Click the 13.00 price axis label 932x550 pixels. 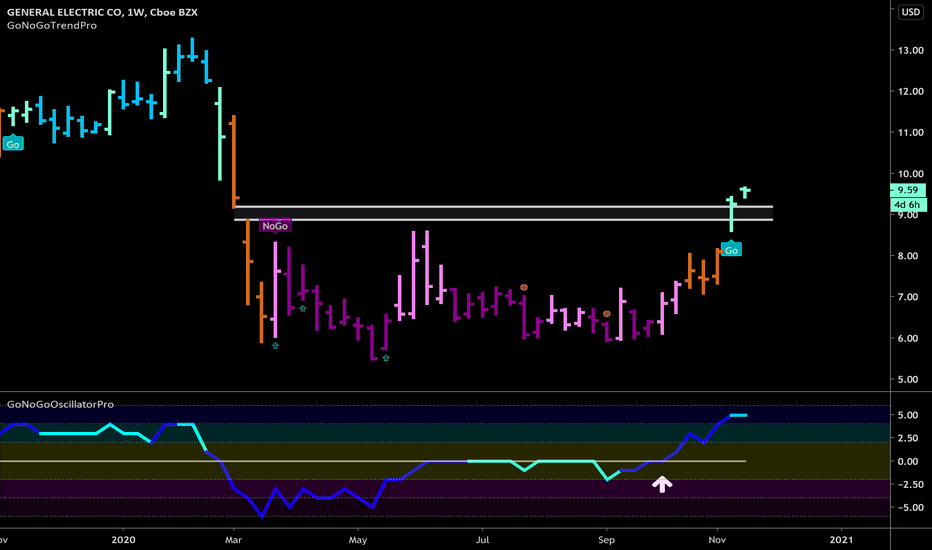(911, 51)
